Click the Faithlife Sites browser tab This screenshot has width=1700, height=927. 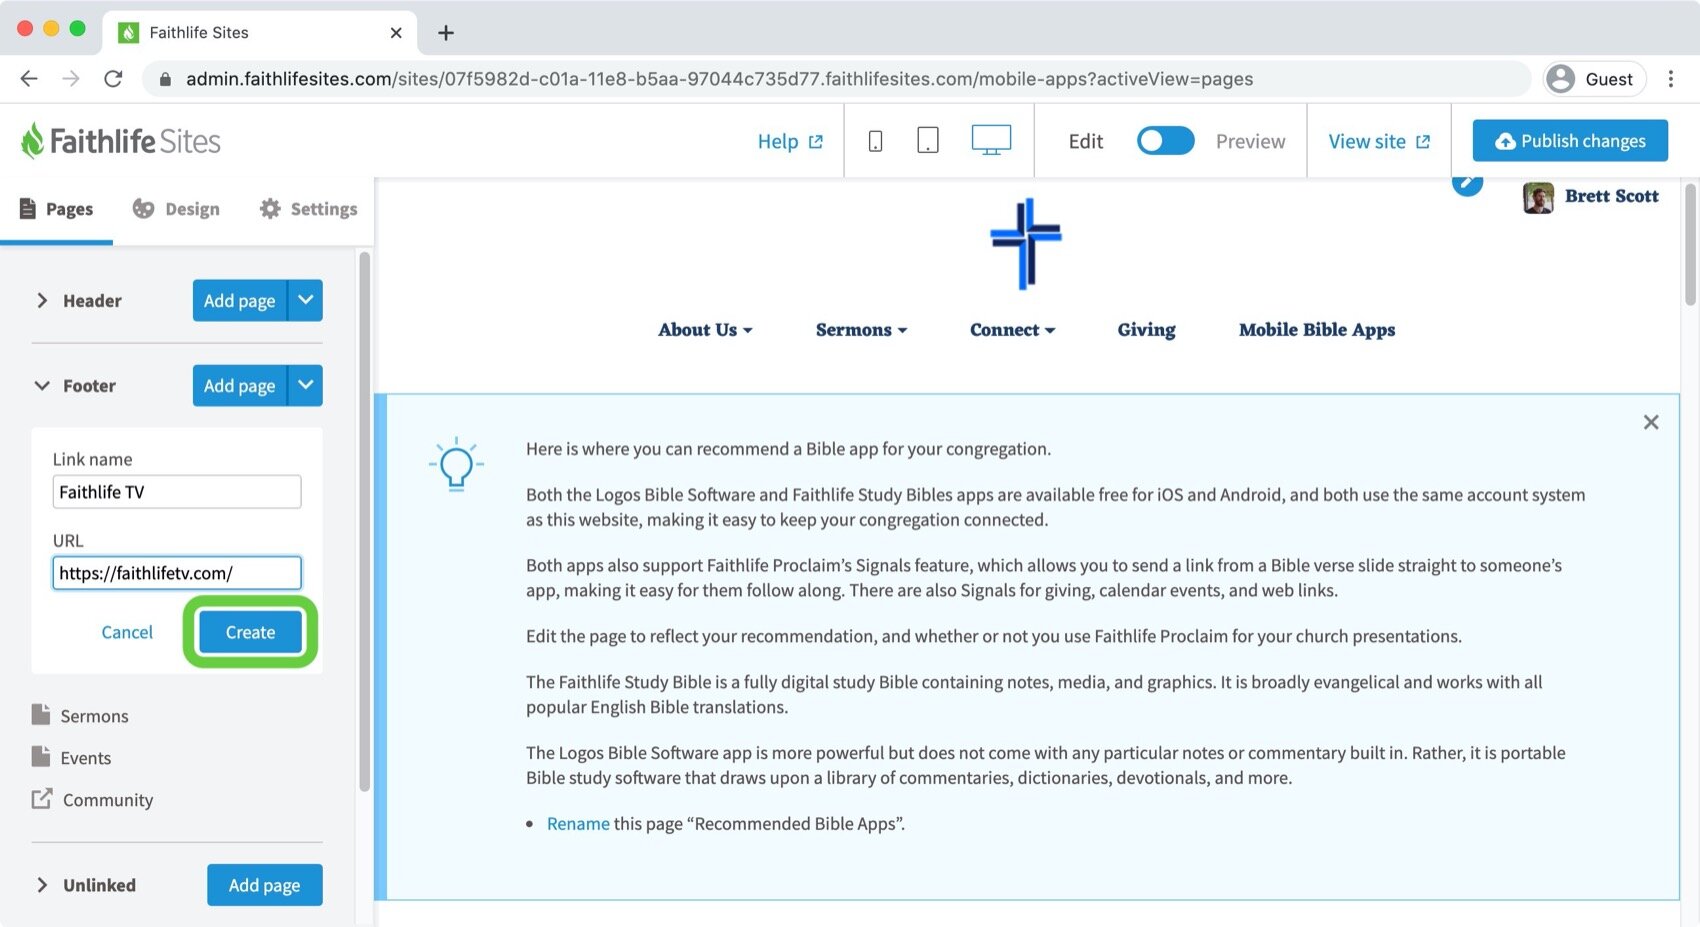(260, 33)
